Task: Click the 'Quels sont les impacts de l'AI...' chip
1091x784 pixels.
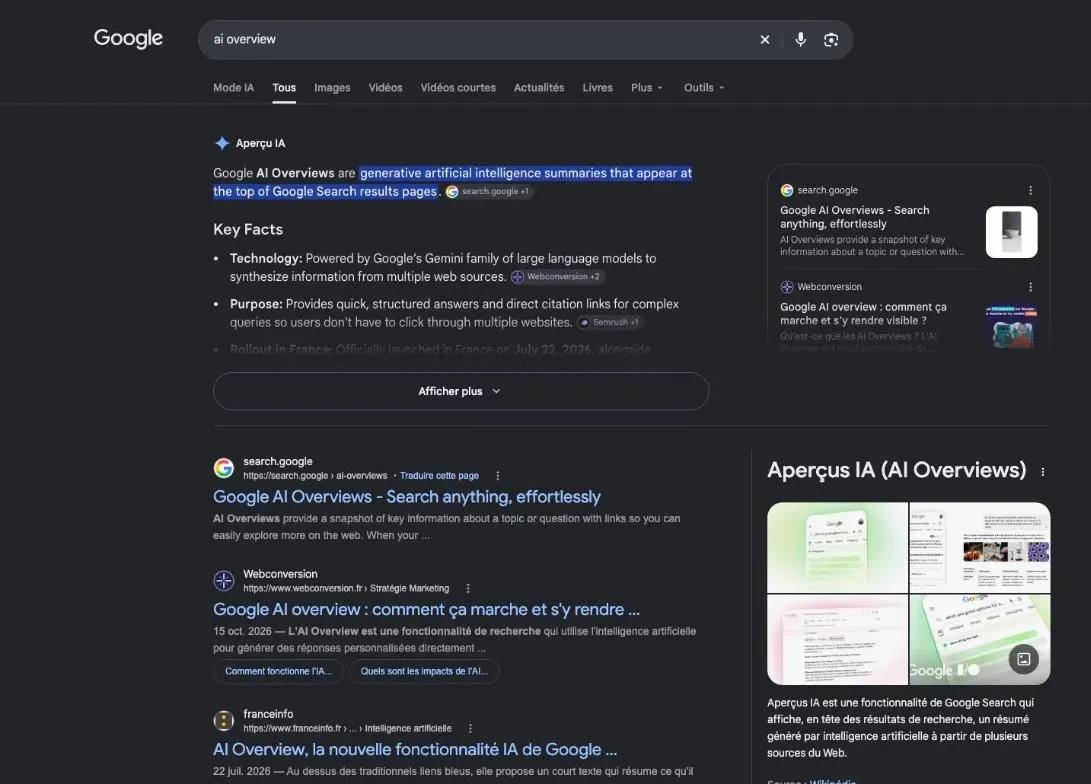Action: point(424,671)
